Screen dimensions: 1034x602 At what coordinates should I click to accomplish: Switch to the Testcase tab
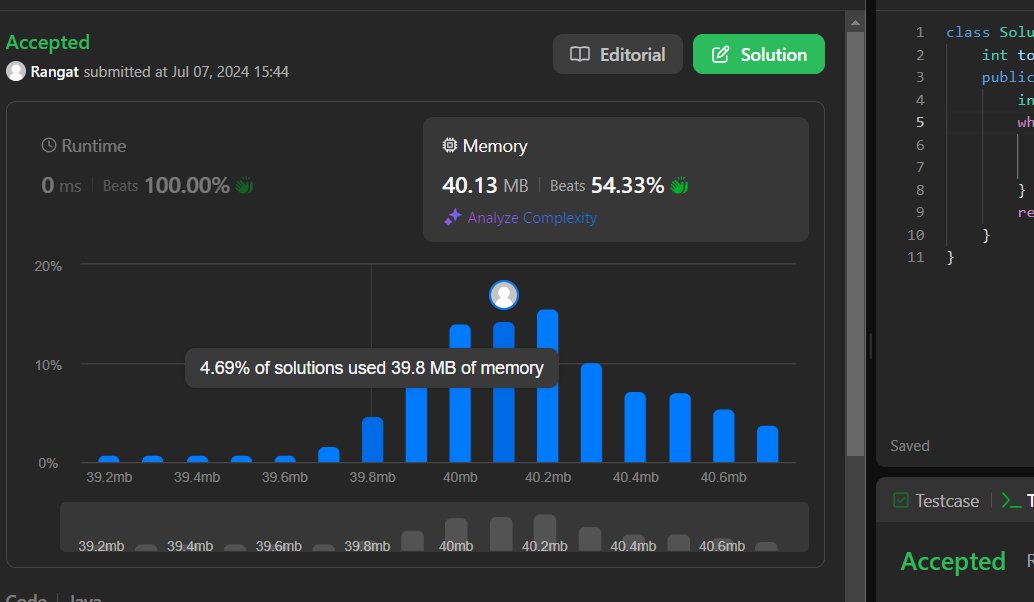(936, 500)
